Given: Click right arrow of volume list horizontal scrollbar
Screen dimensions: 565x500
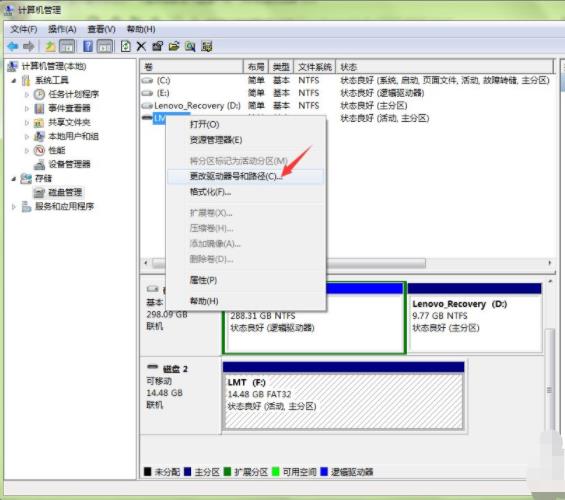Looking at the screenshot, I should (x=550, y=263).
